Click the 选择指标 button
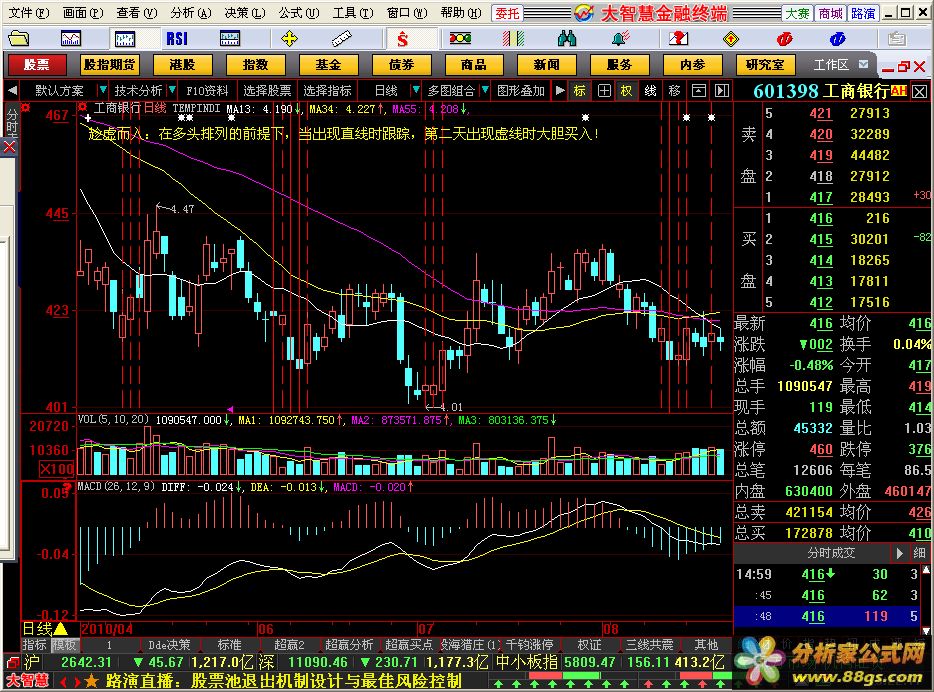The image size is (934, 692). click(x=327, y=91)
